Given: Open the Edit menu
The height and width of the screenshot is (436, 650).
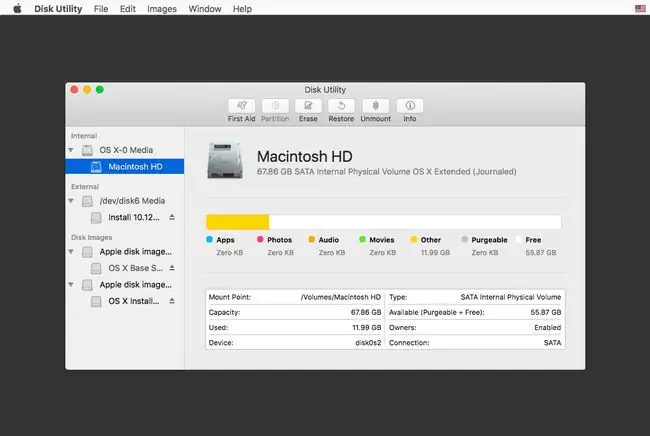Looking at the screenshot, I should [x=128, y=9].
